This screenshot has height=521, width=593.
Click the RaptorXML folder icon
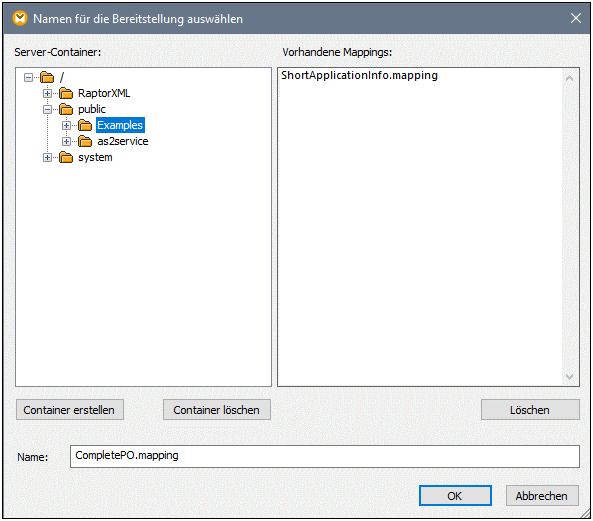(66, 93)
